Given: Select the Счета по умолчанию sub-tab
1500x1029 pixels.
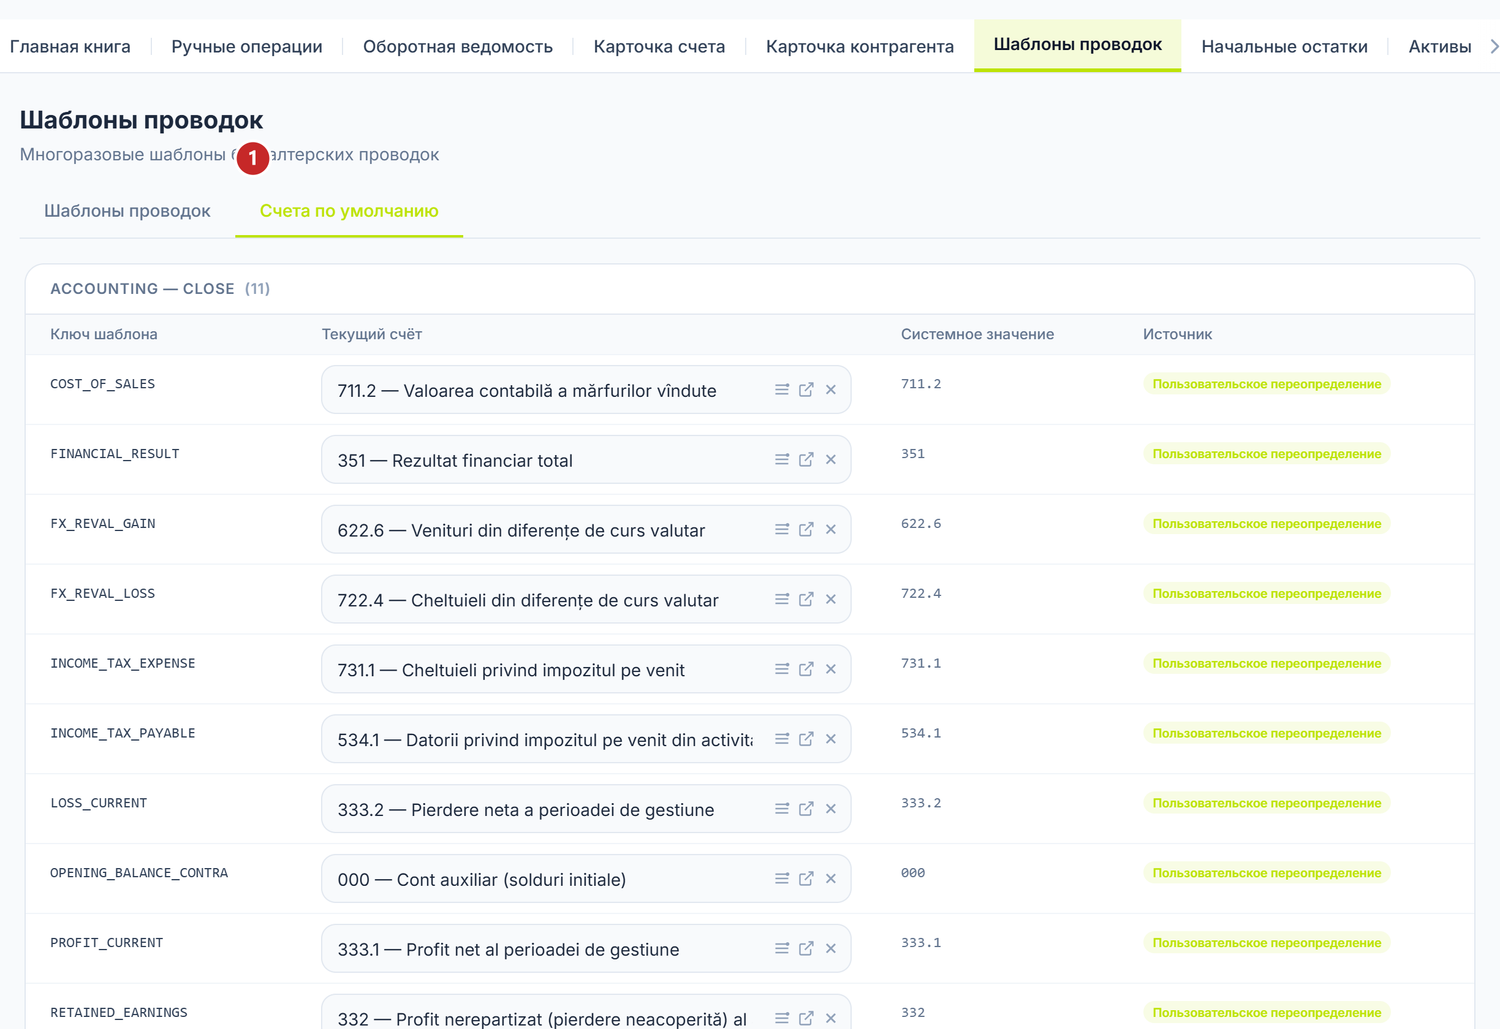Looking at the screenshot, I should (349, 211).
